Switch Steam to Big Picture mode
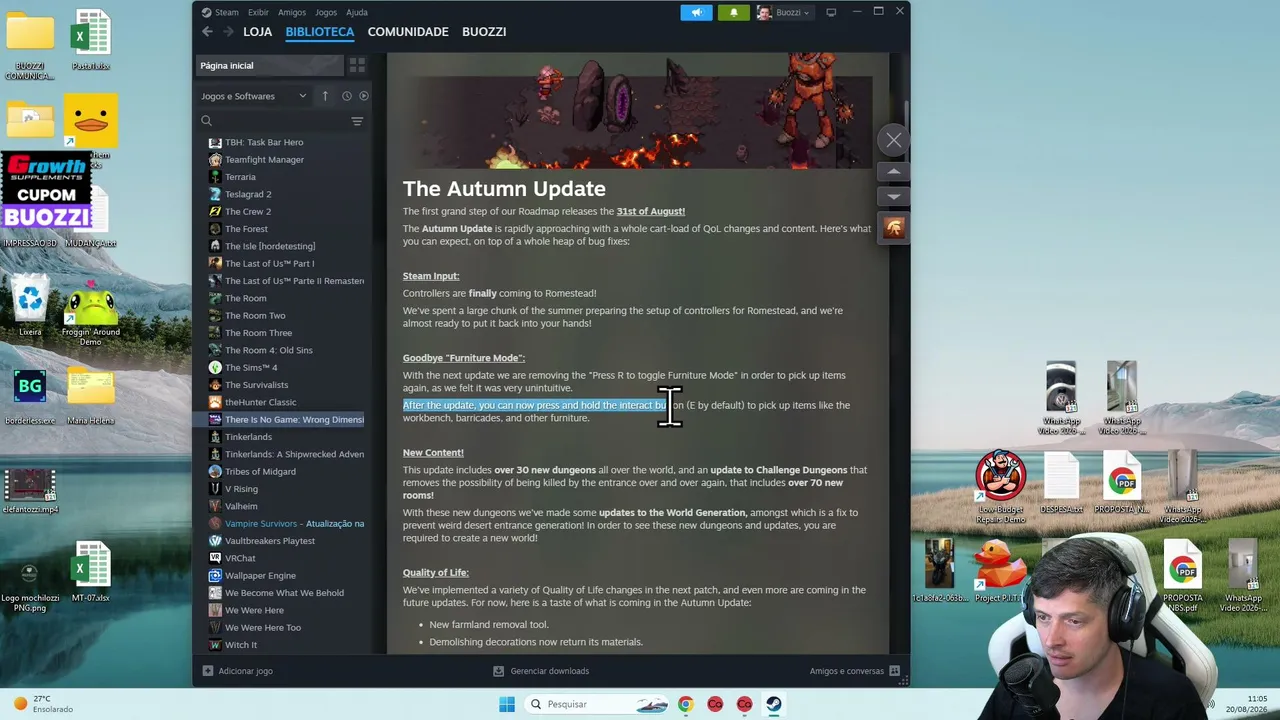Screen dimensions: 1280x720 [x=831, y=12]
